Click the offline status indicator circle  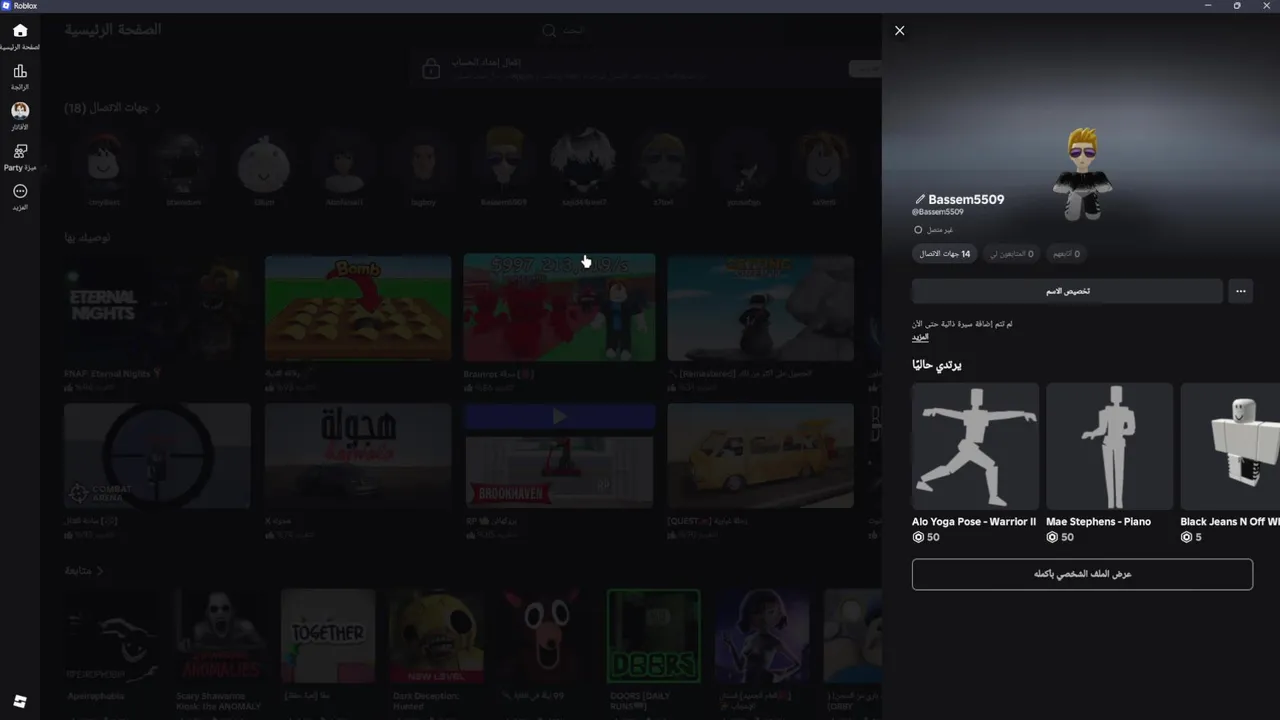(x=918, y=230)
